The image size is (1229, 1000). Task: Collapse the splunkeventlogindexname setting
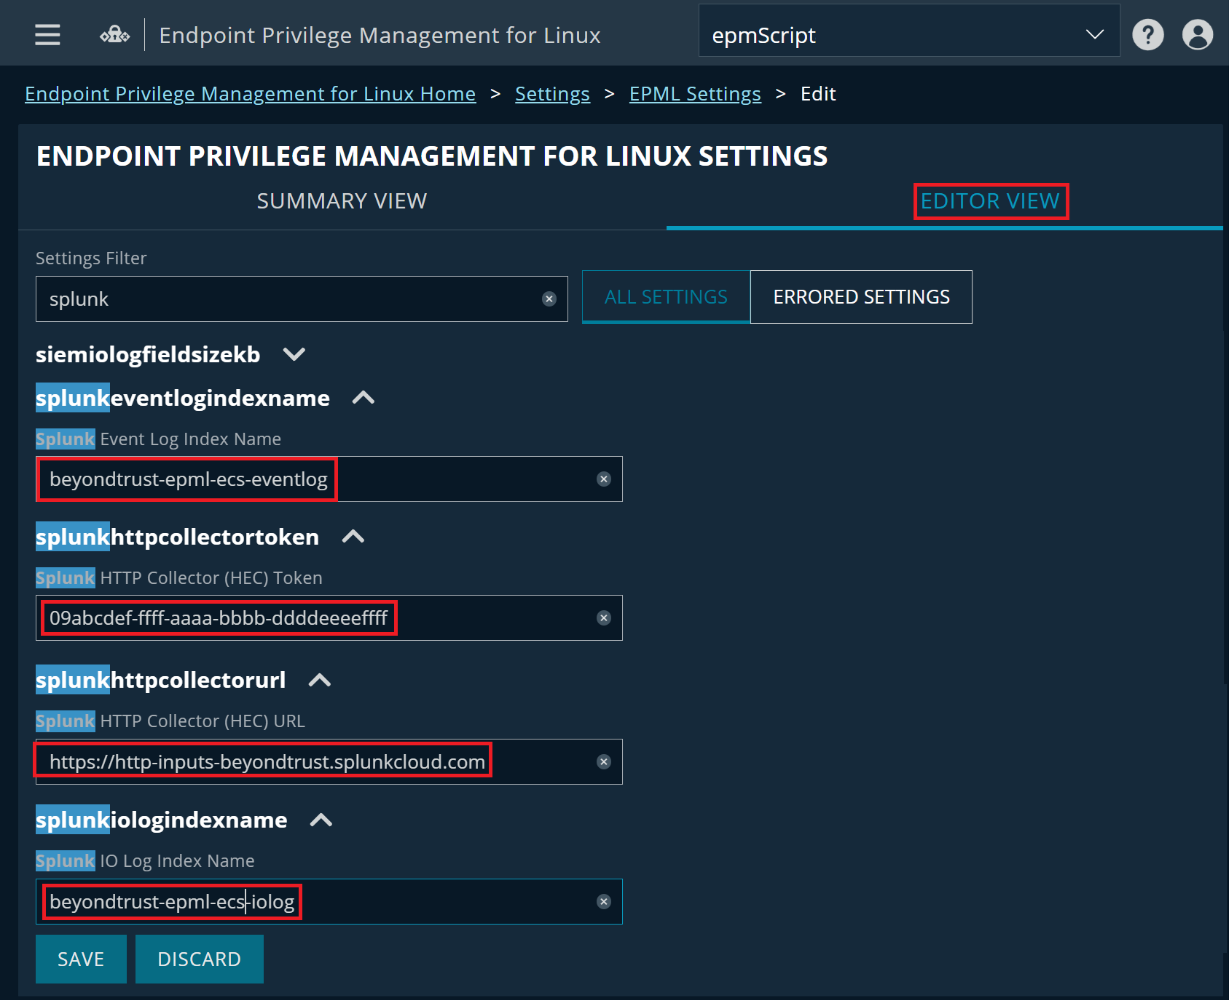362,397
